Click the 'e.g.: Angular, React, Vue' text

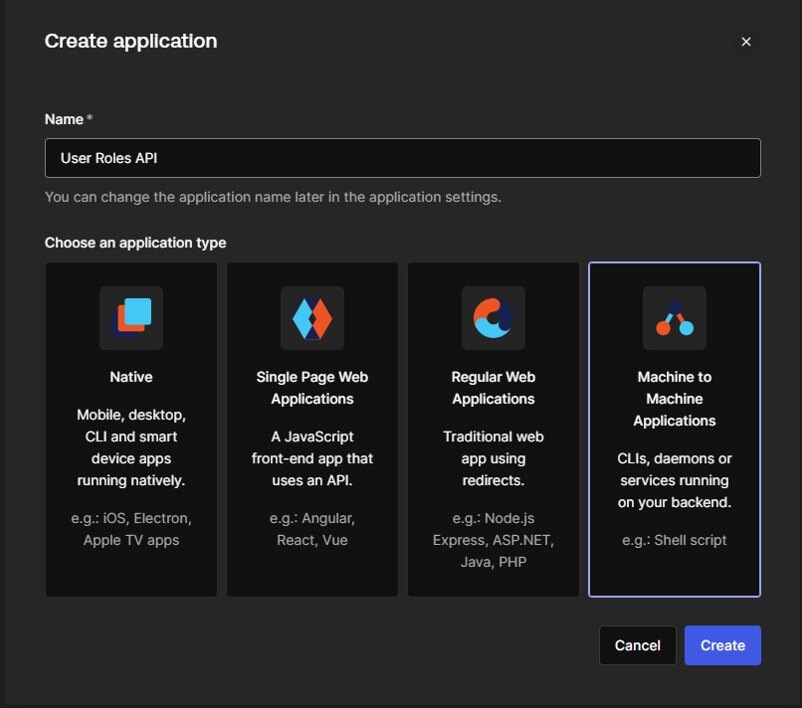pyautogui.click(x=312, y=529)
